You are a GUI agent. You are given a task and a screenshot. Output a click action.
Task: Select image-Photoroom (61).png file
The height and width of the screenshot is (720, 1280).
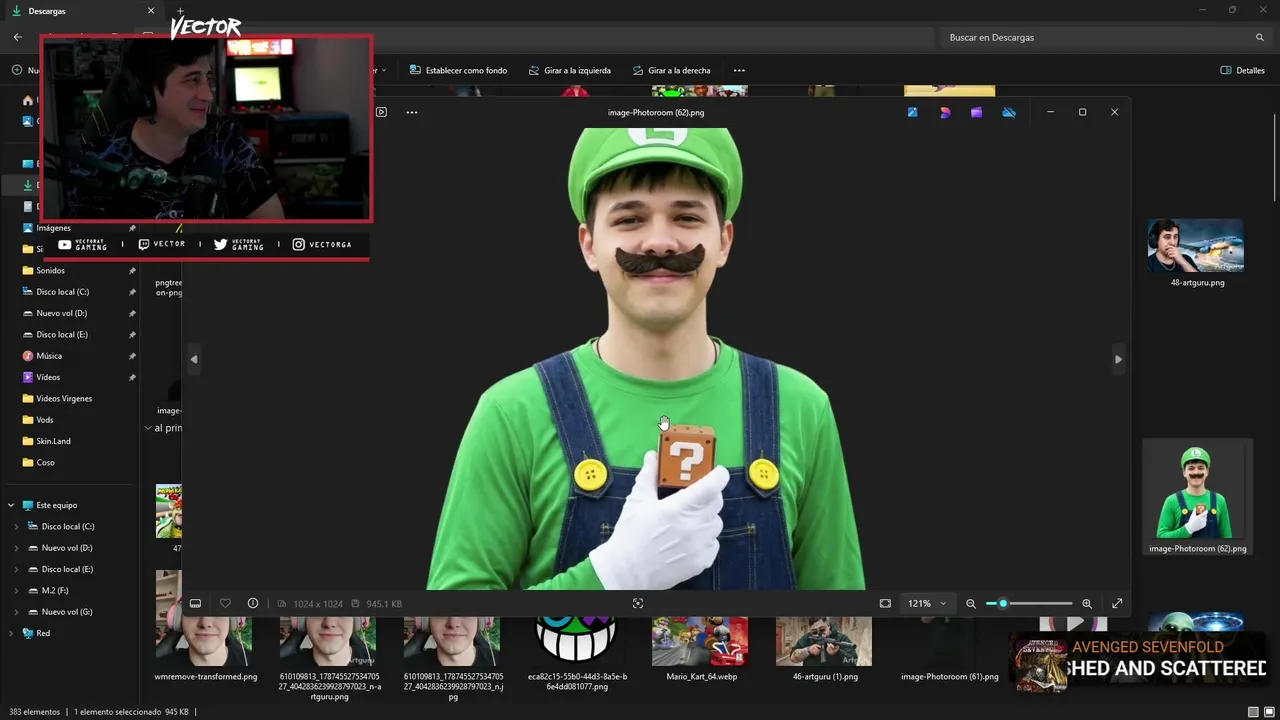pos(949,648)
